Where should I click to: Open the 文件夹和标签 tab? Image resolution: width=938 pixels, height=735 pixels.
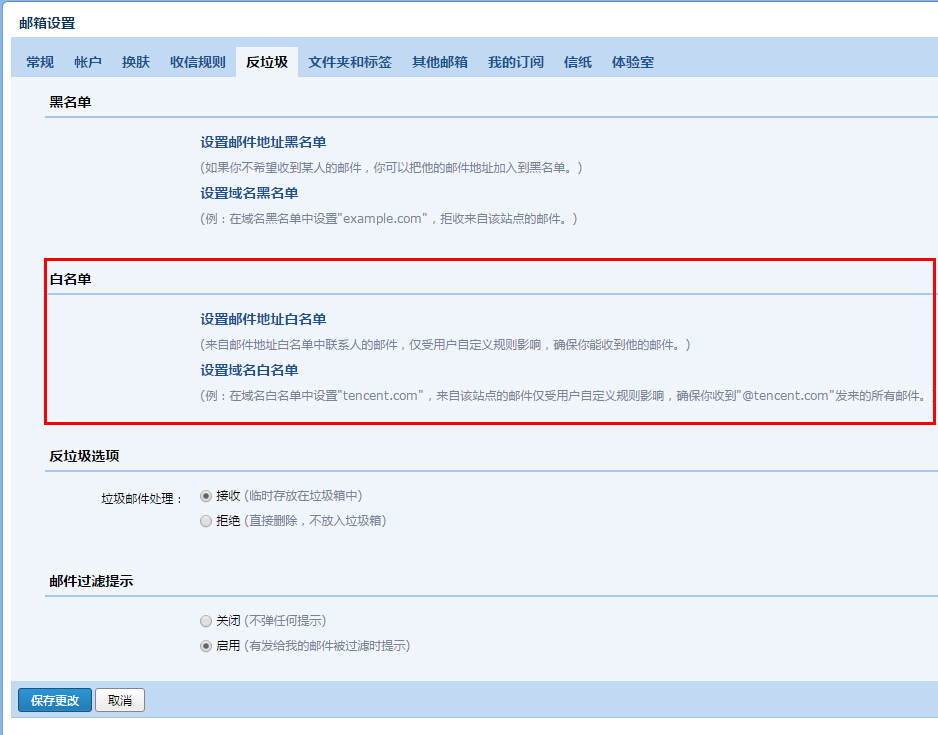coord(350,62)
